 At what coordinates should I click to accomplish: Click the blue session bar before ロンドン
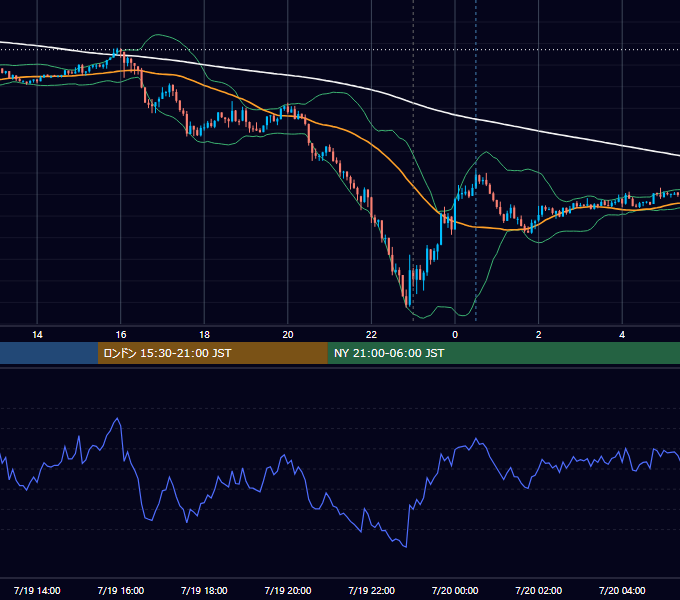pos(49,353)
